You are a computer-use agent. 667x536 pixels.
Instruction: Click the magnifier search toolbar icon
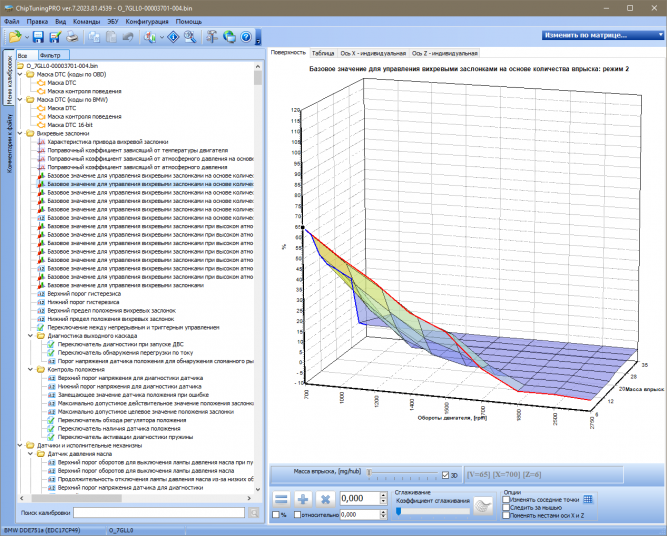190,37
